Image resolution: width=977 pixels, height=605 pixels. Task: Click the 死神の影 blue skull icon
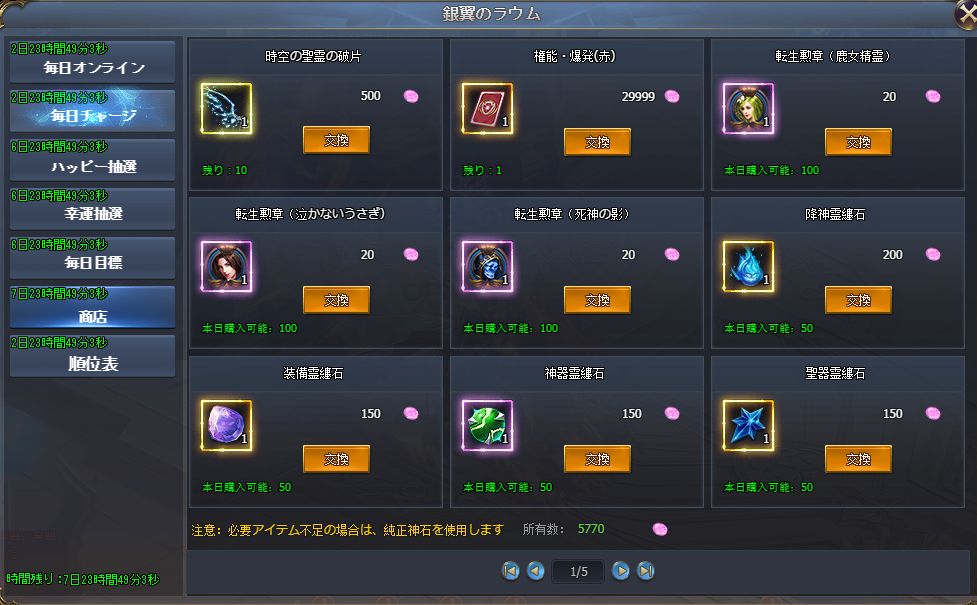(487, 267)
